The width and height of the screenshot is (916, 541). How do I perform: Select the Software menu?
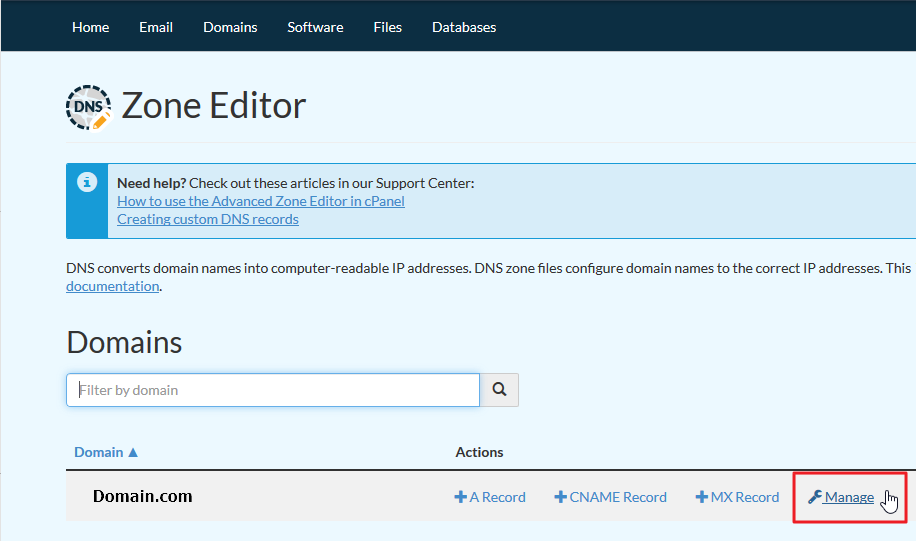pos(315,27)
